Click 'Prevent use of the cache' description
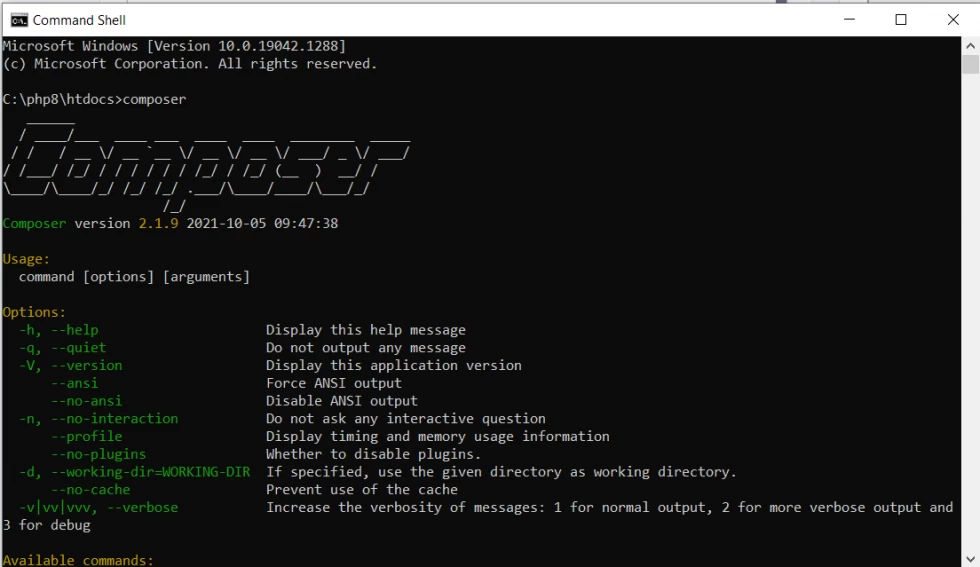Image resolution: width=980 pixels, height=567 pixels. pyautogui.click(x=362, y=489)
